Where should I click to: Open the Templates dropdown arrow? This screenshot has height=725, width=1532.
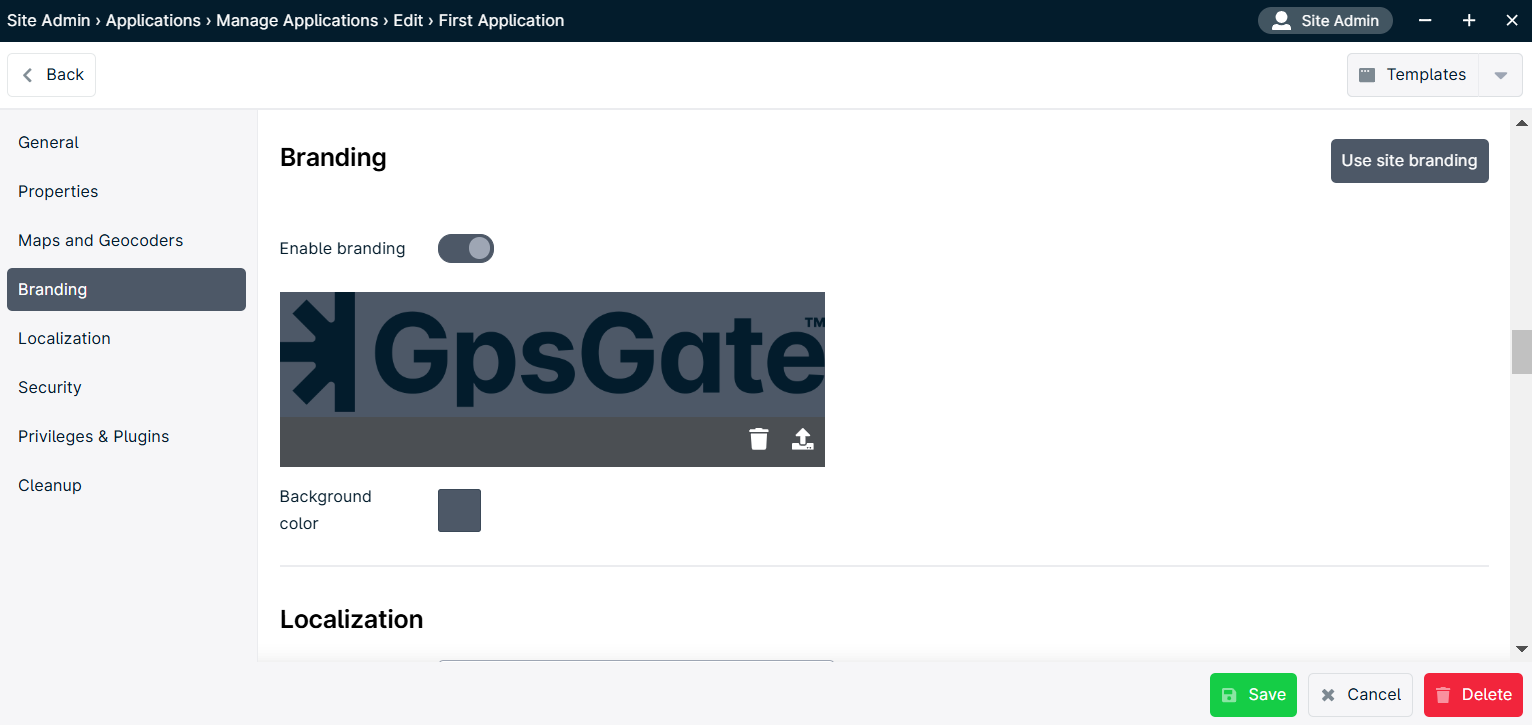tap(1501, 75)
